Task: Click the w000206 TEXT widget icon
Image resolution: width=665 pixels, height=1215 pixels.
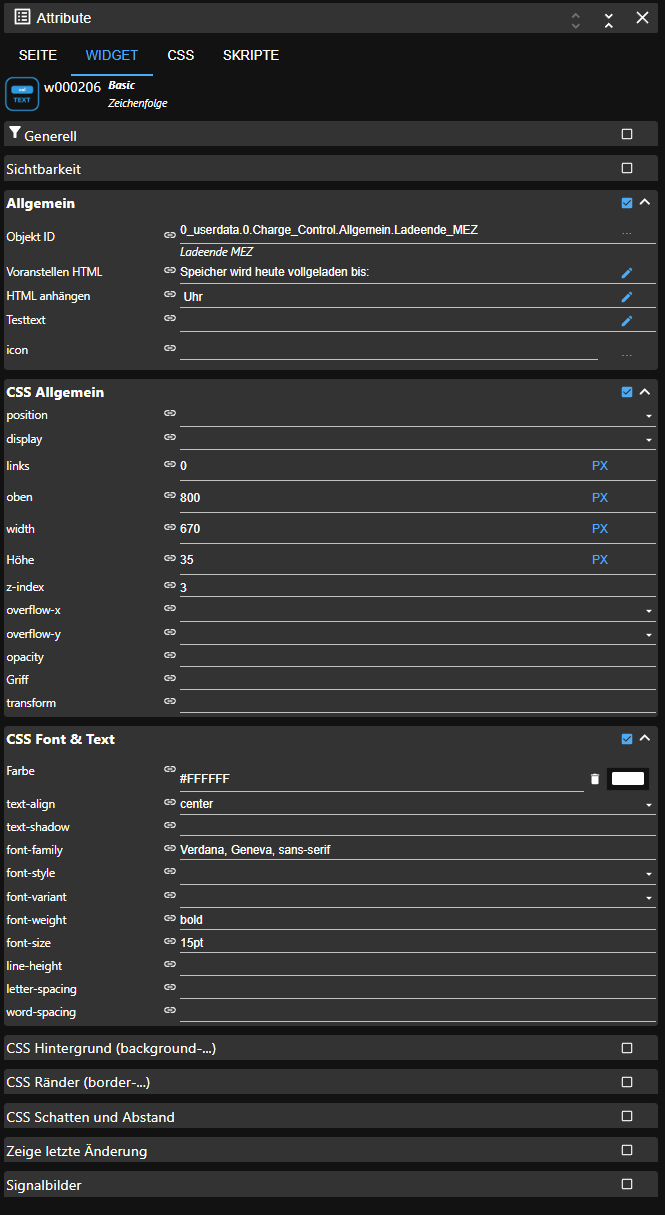Action: pyautogui.click(x=22, y=94)
